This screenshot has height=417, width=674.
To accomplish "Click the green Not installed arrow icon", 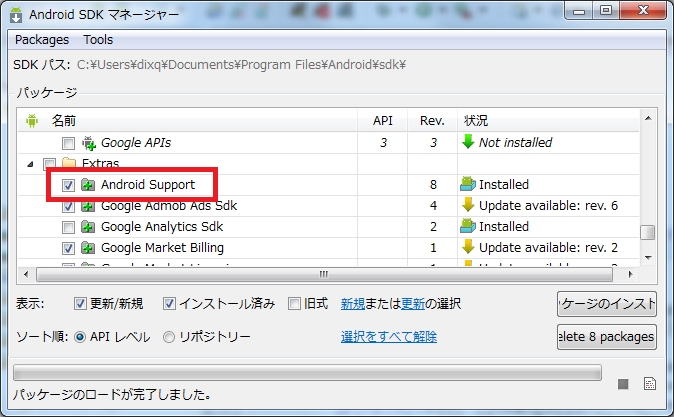I will click(x=468, y=142).
